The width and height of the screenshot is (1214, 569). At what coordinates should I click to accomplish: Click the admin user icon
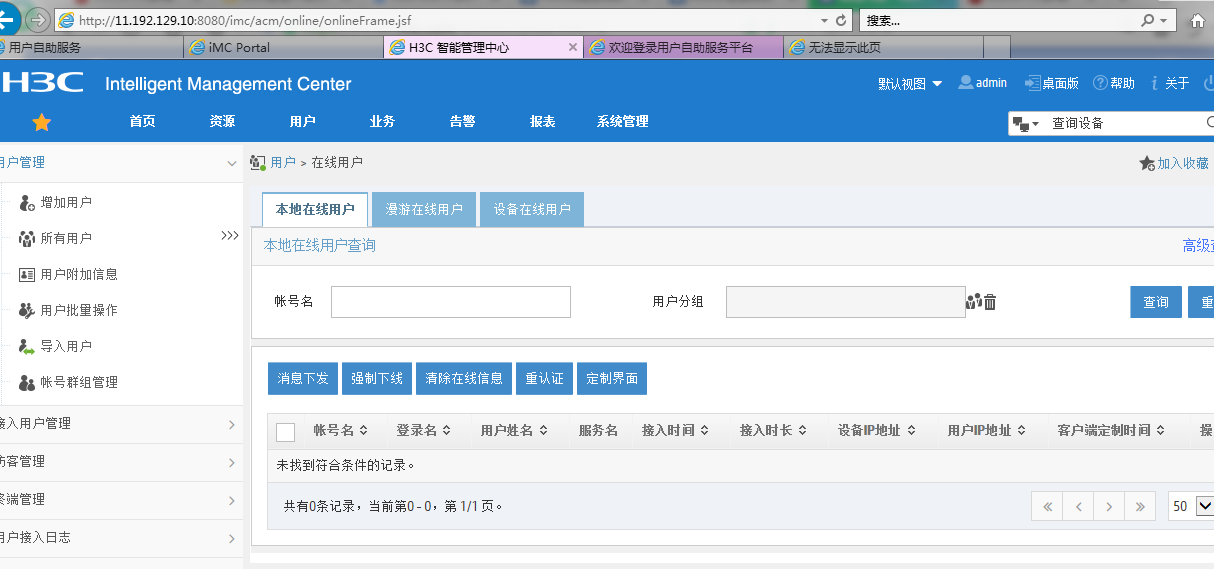click(x=965, y=83)
